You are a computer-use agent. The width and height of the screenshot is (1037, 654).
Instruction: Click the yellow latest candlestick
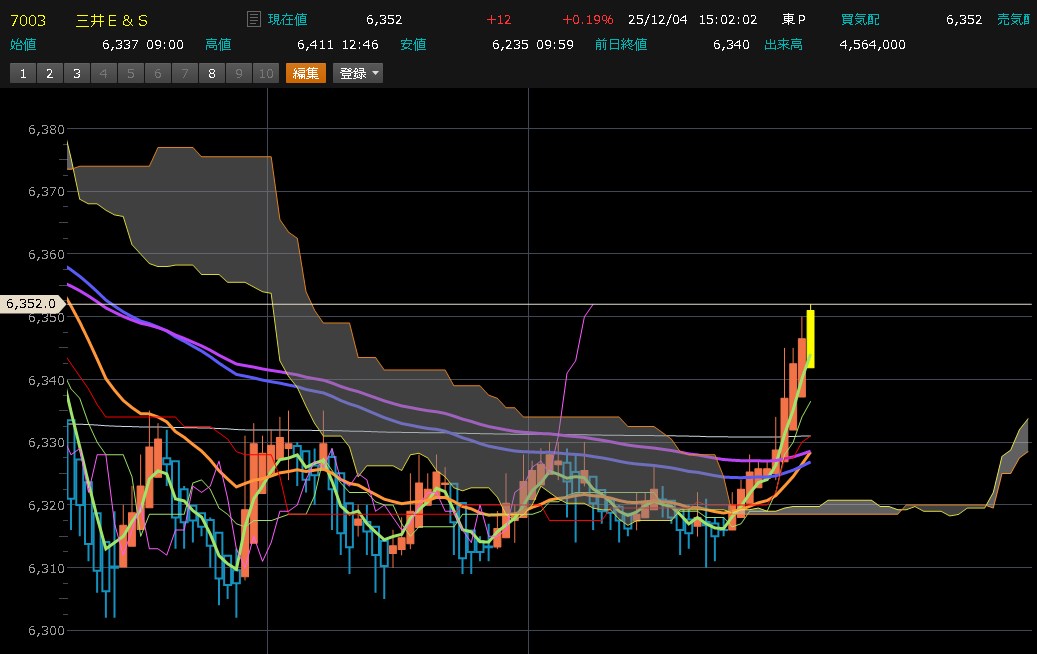[810, 338]
